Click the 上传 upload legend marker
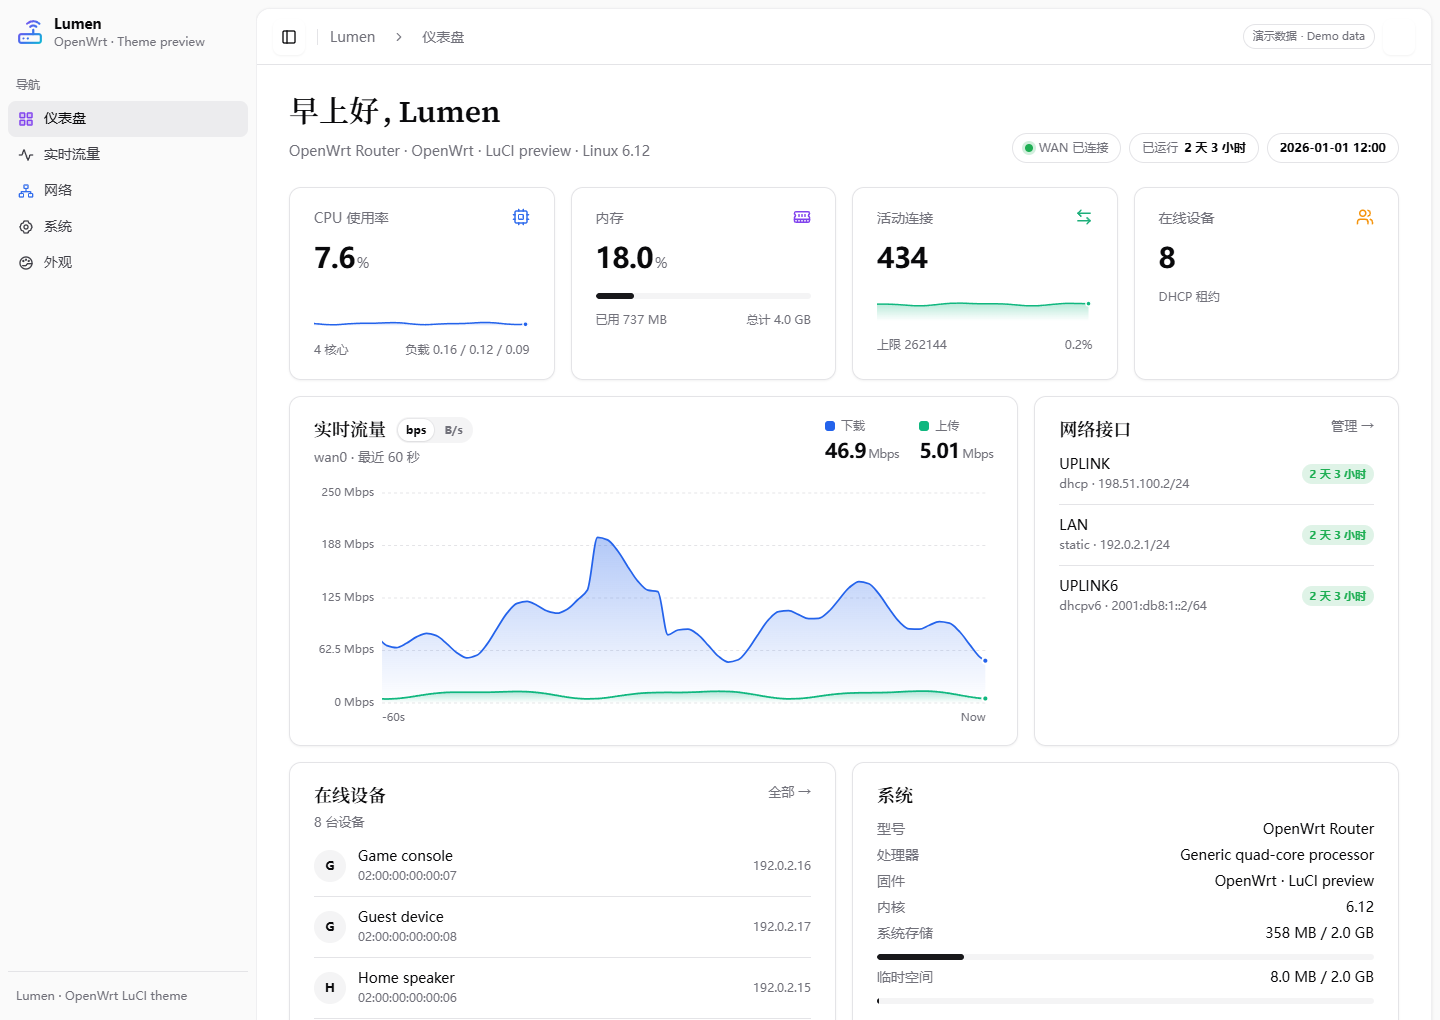The width and height of the screenshot is (1440, 1020). point(924,426)
